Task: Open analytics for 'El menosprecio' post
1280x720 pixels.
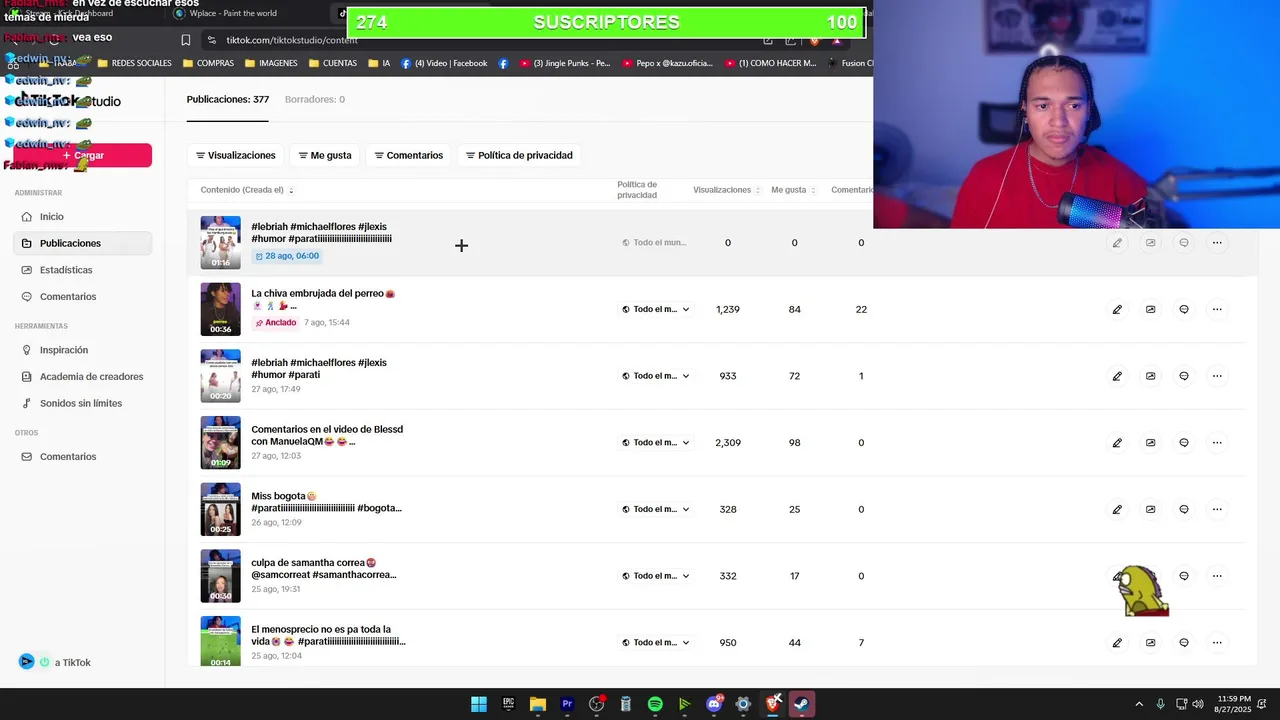Action: [1150, 642]
